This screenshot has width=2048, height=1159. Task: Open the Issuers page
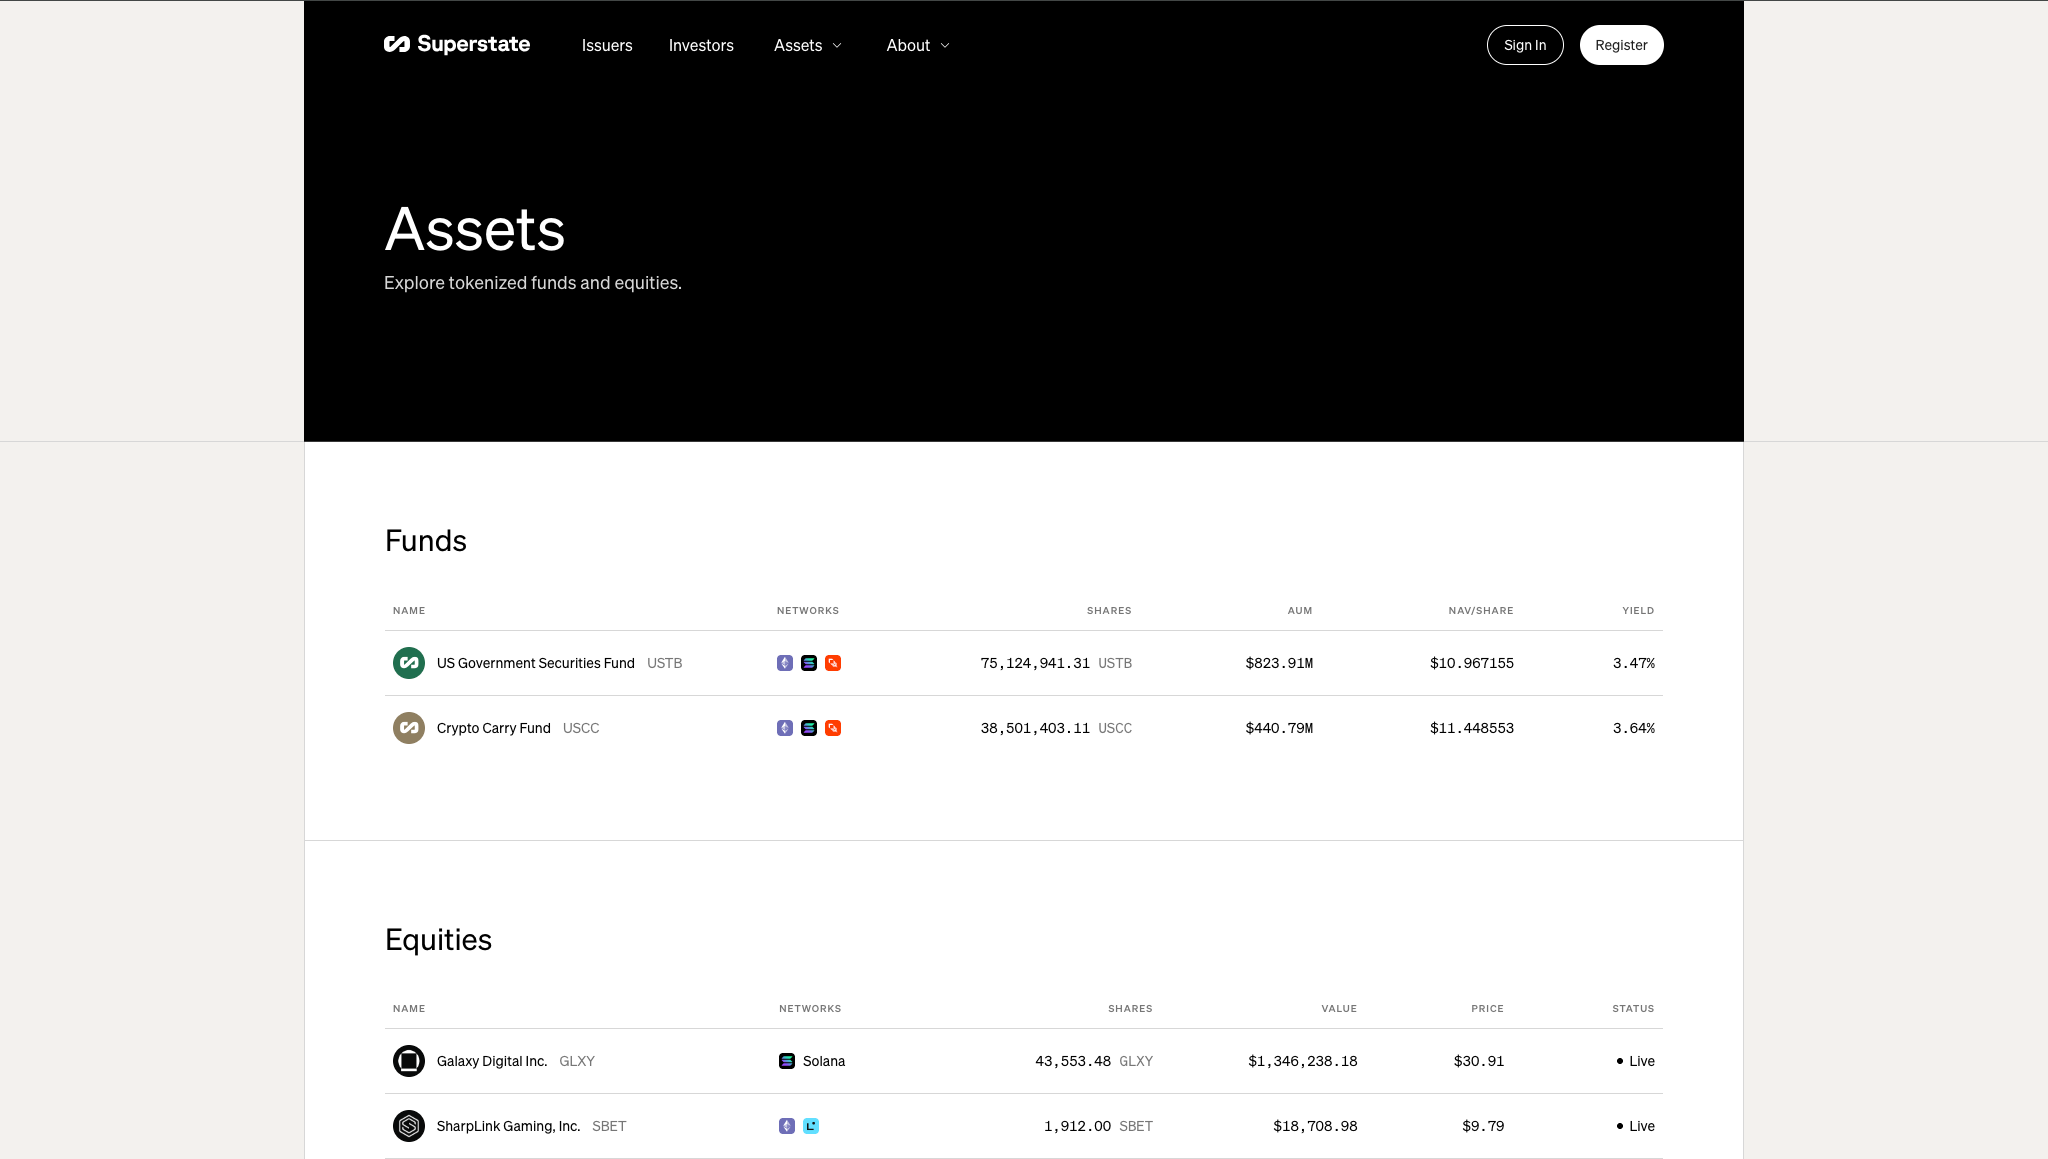607,45
